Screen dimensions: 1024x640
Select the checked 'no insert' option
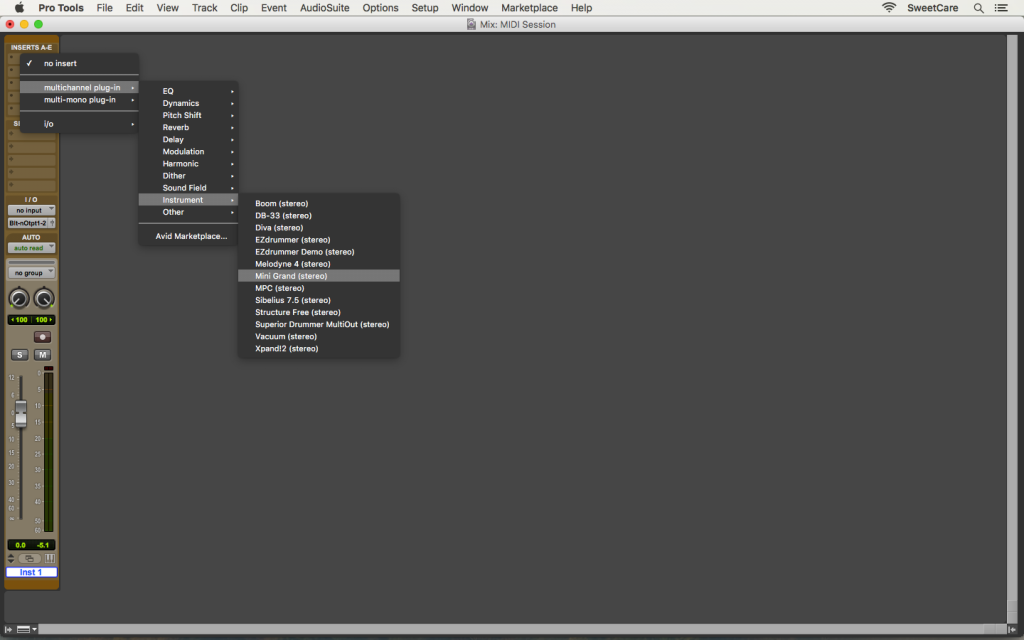pyautogui.click(x=60, y=63)
